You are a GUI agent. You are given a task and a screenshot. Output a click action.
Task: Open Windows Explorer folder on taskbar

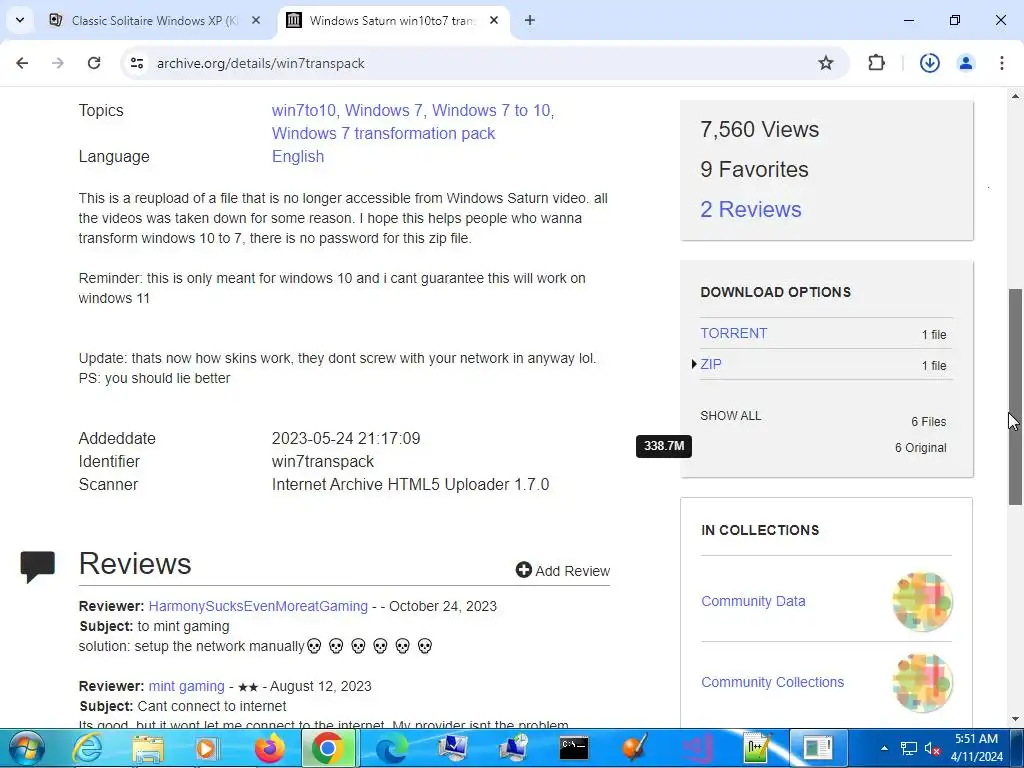click(148, 748)
